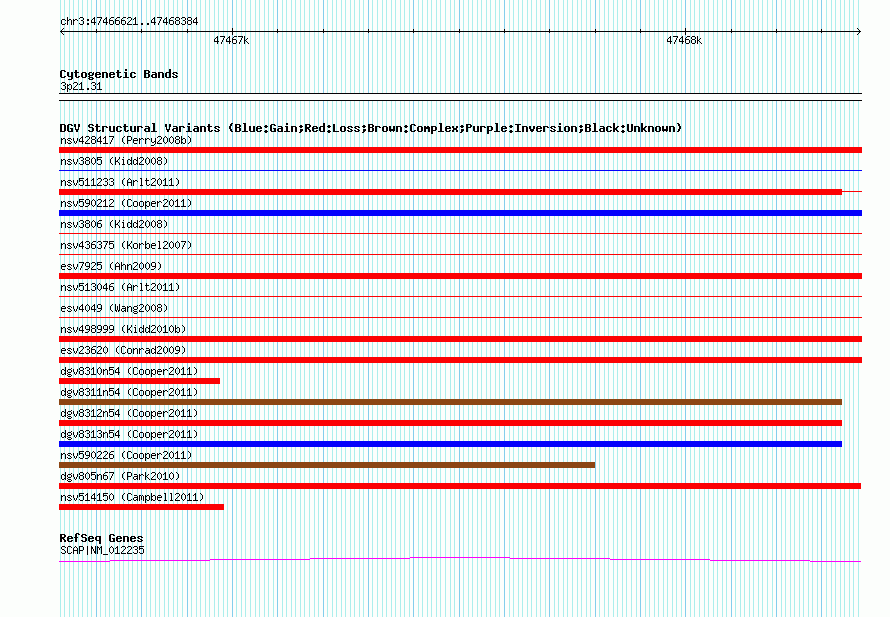Click the 47468k ruler tick label
This screenshot has height=617, width=890.
click(684, 41)
